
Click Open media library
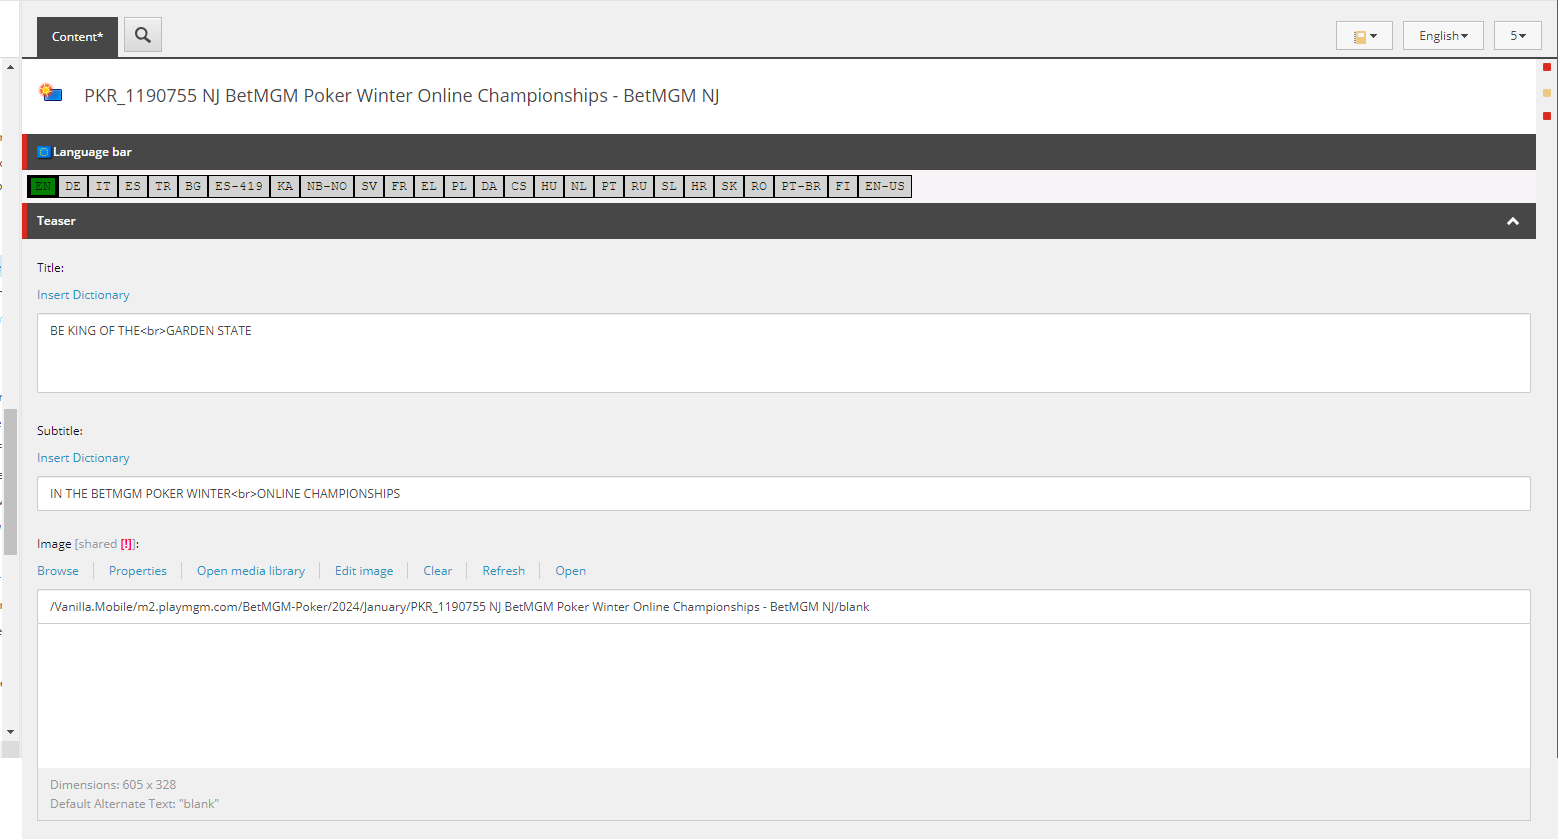click(x=251, y=571)
